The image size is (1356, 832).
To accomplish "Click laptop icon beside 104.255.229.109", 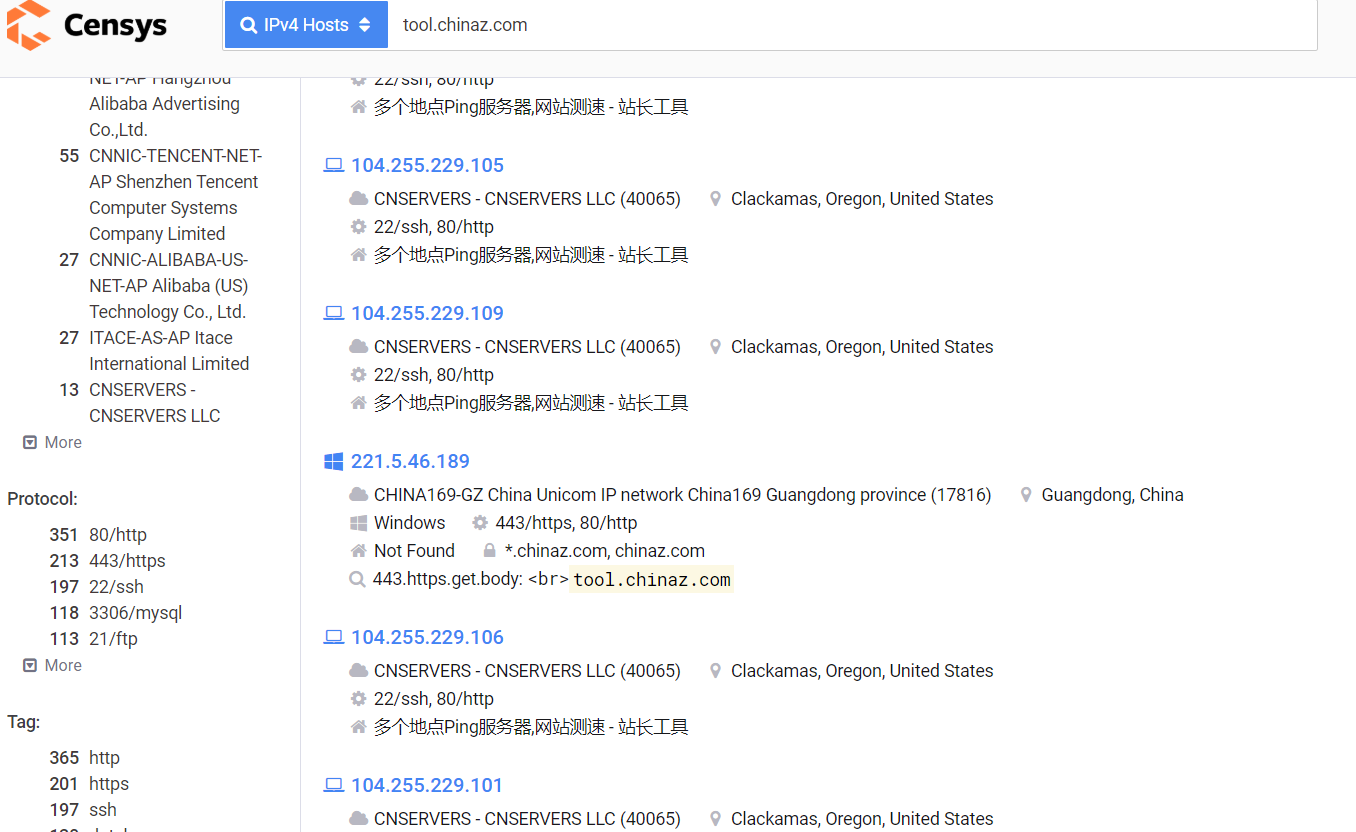I will [334, 314].
